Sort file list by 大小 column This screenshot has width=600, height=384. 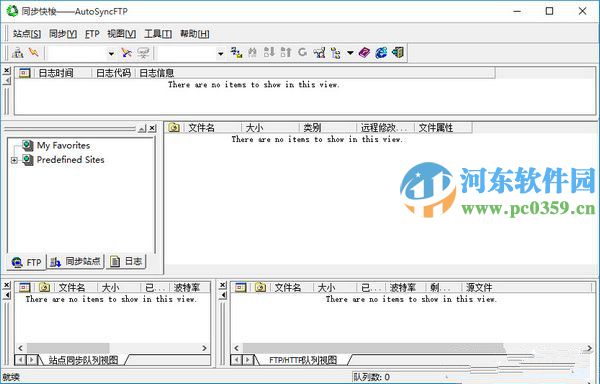[x=270, y=127]
